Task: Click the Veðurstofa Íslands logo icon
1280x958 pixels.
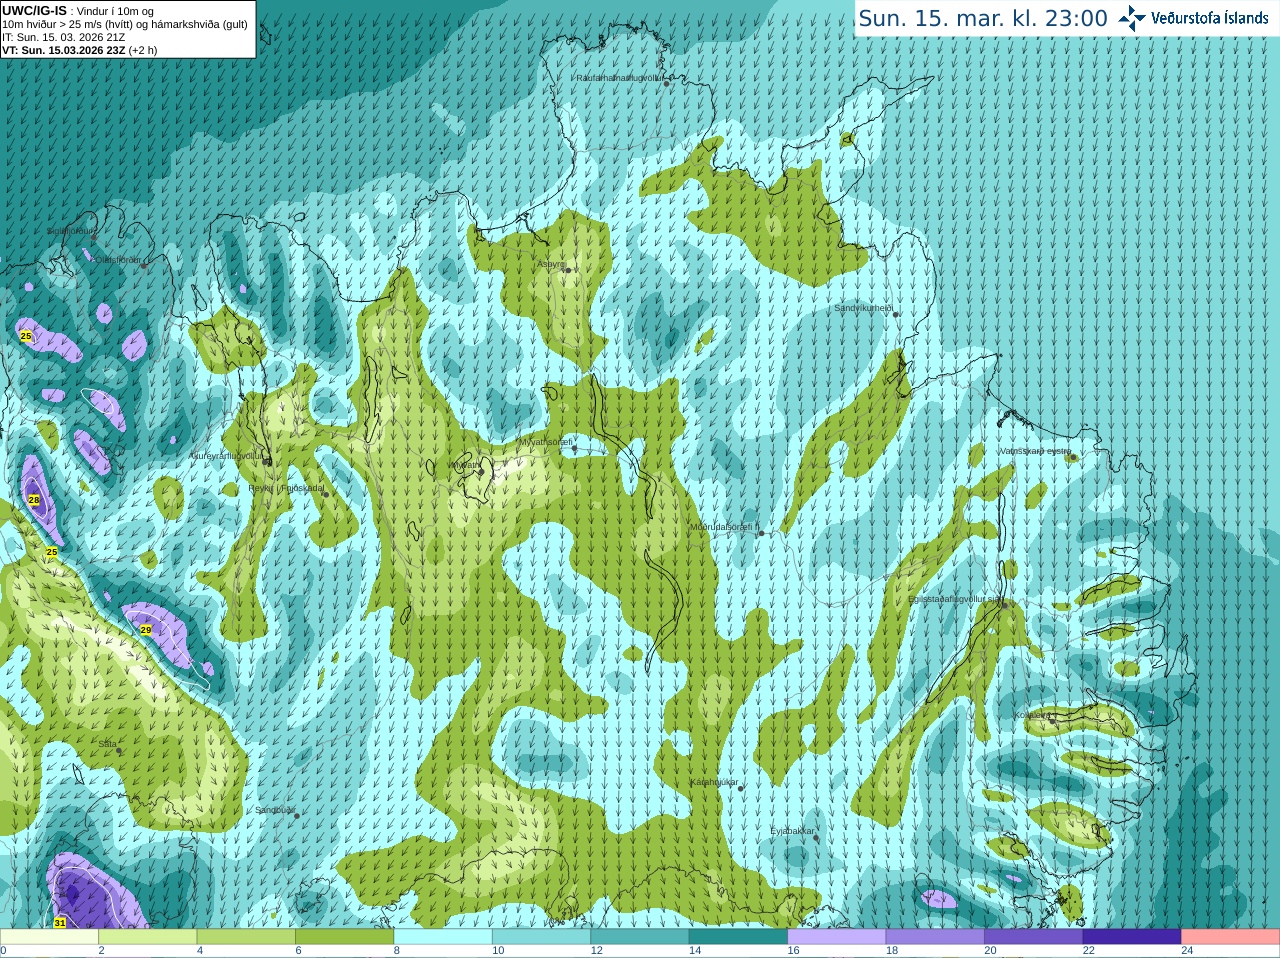Action: (1132, 17)
